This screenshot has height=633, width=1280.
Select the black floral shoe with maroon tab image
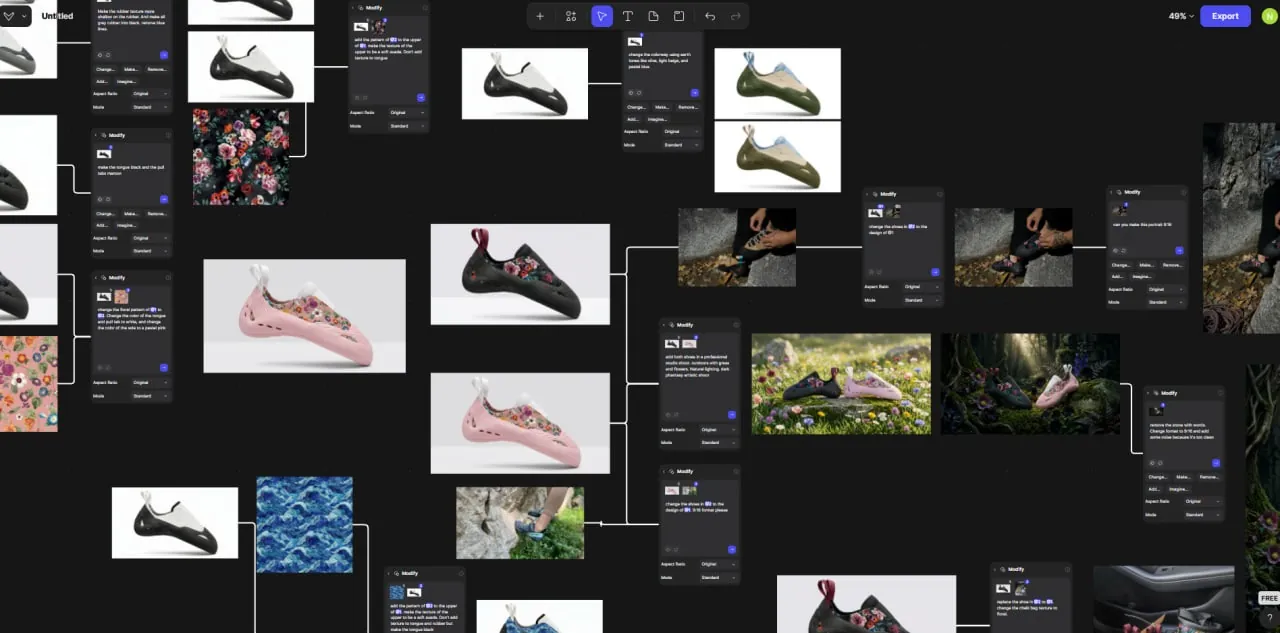click(520, 274)
